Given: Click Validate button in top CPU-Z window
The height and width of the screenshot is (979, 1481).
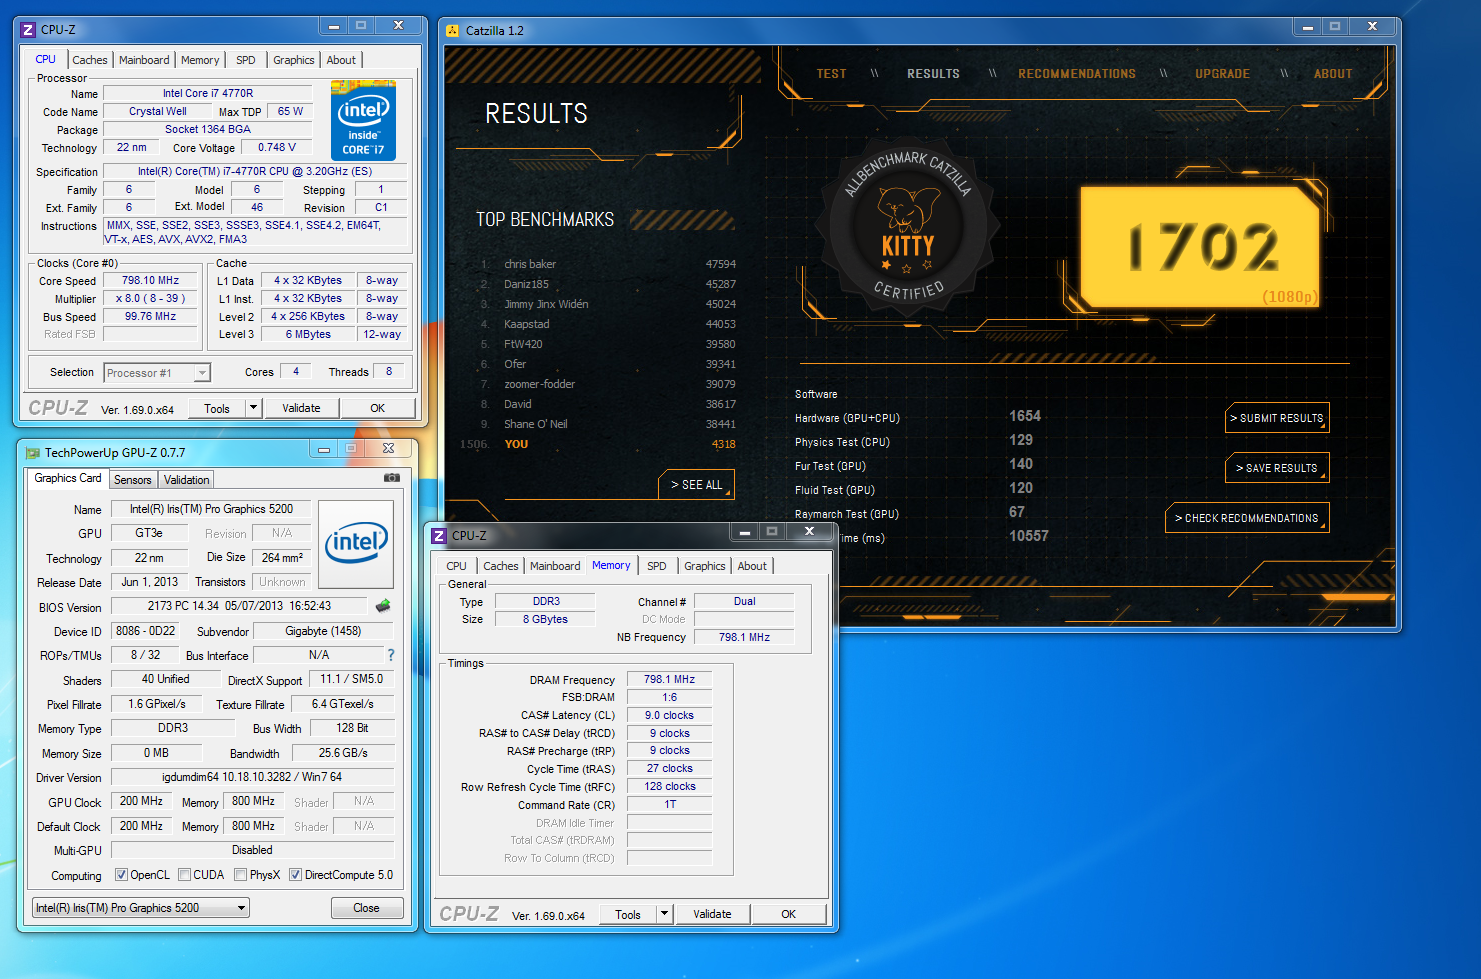Looking at the screenshot, I should tap(301, 408).
